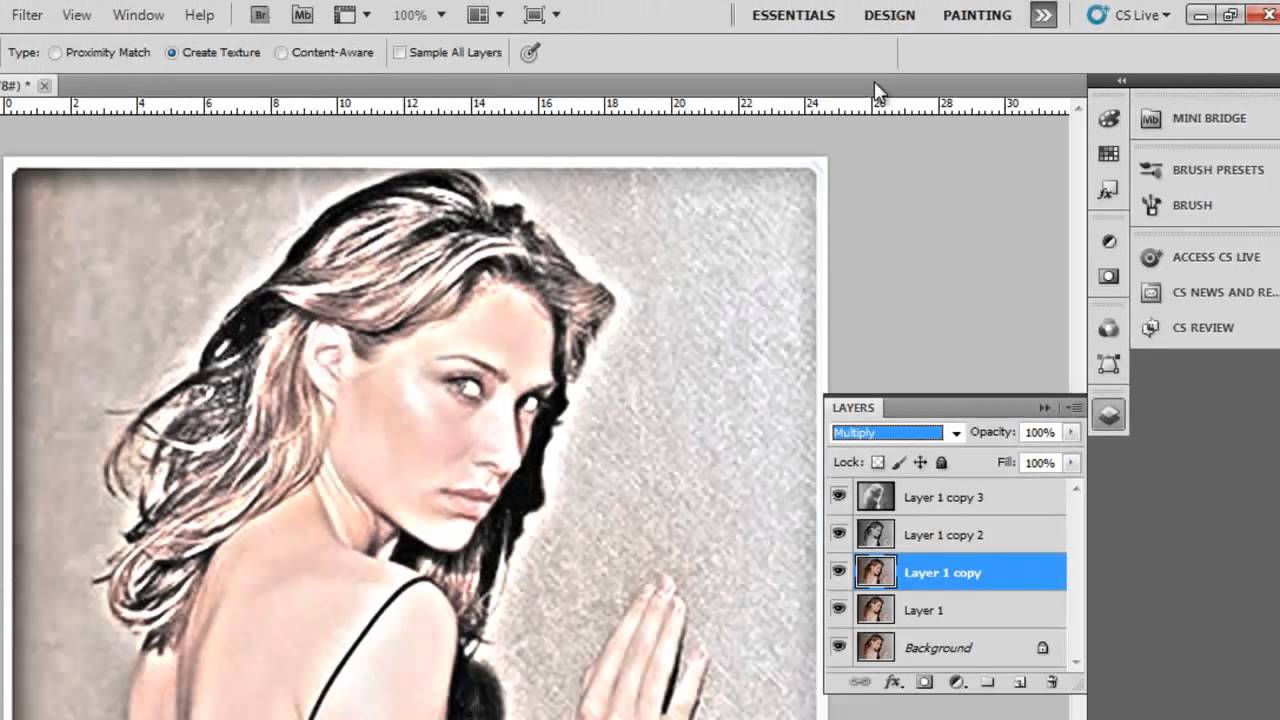The image size is (1280, 720).
Task: Open the Window menu
Action: 138,15
